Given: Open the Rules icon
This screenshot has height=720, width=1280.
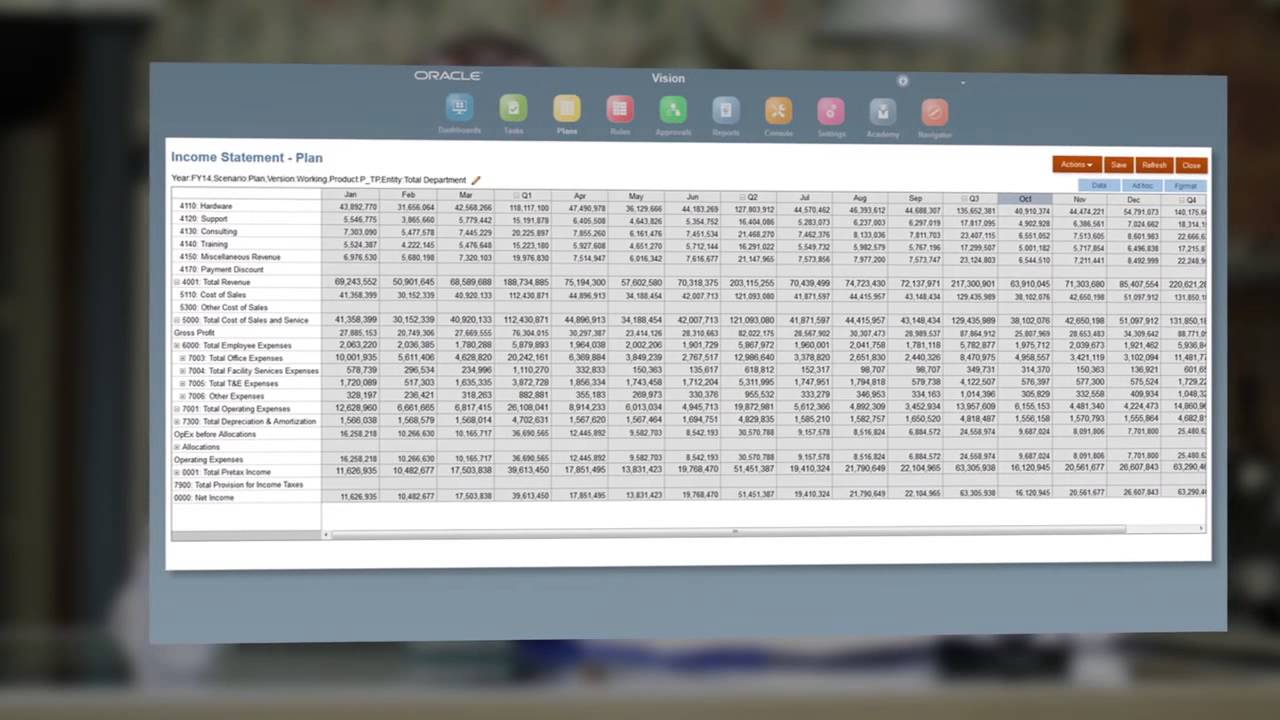Looking at the screenshot, I should pyautogui.click(x=620, y=109).
